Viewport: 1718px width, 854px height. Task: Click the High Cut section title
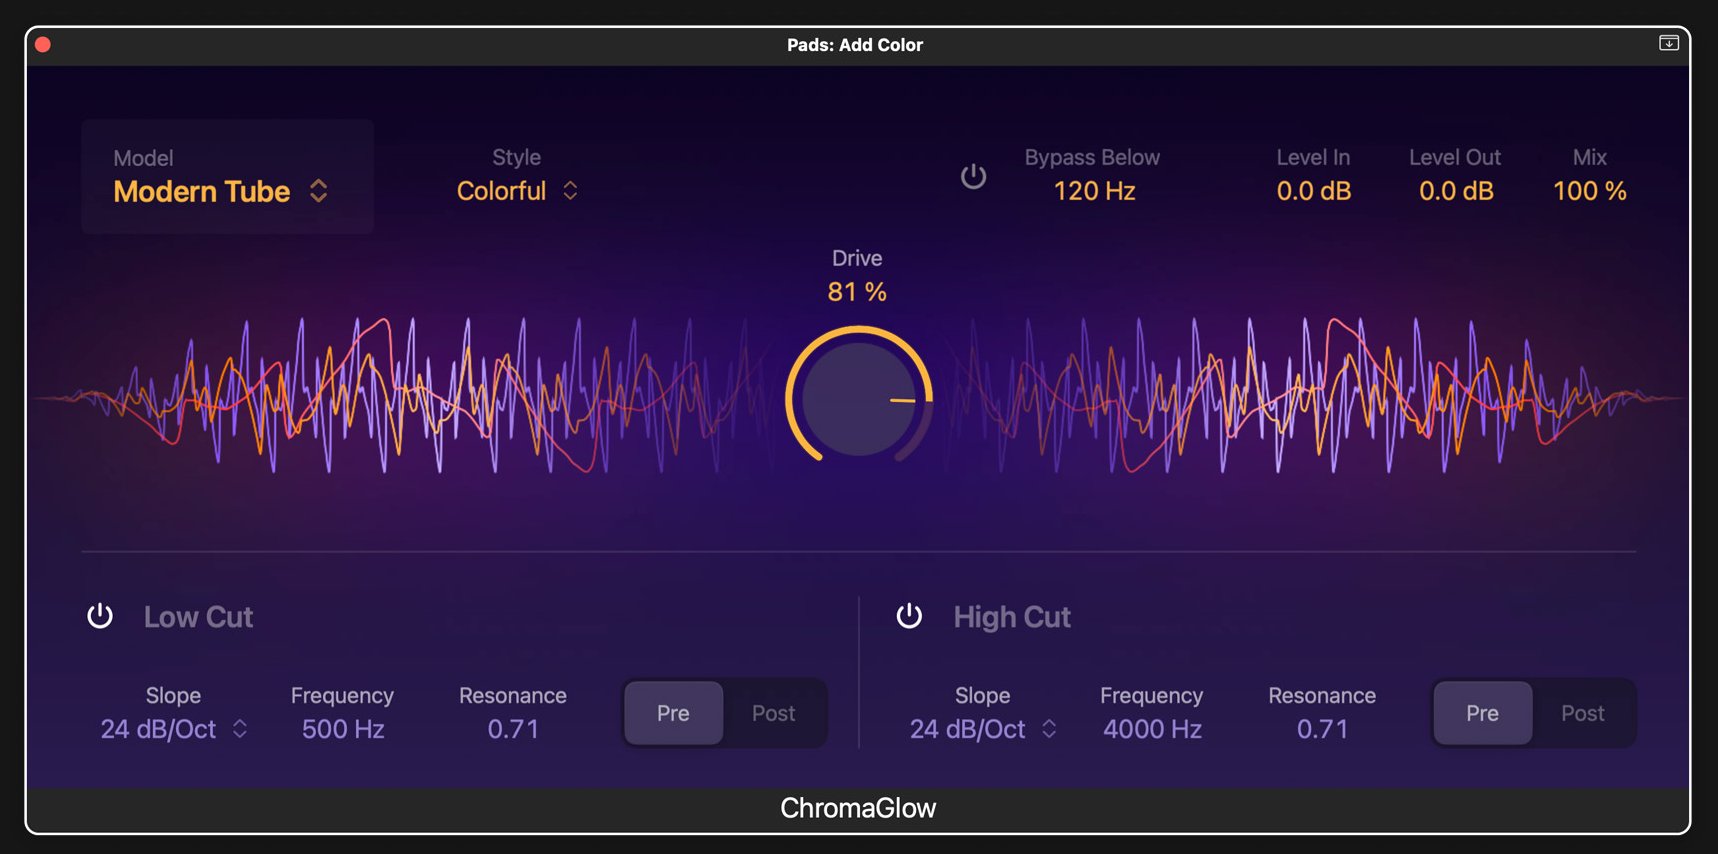point(1012,617)
